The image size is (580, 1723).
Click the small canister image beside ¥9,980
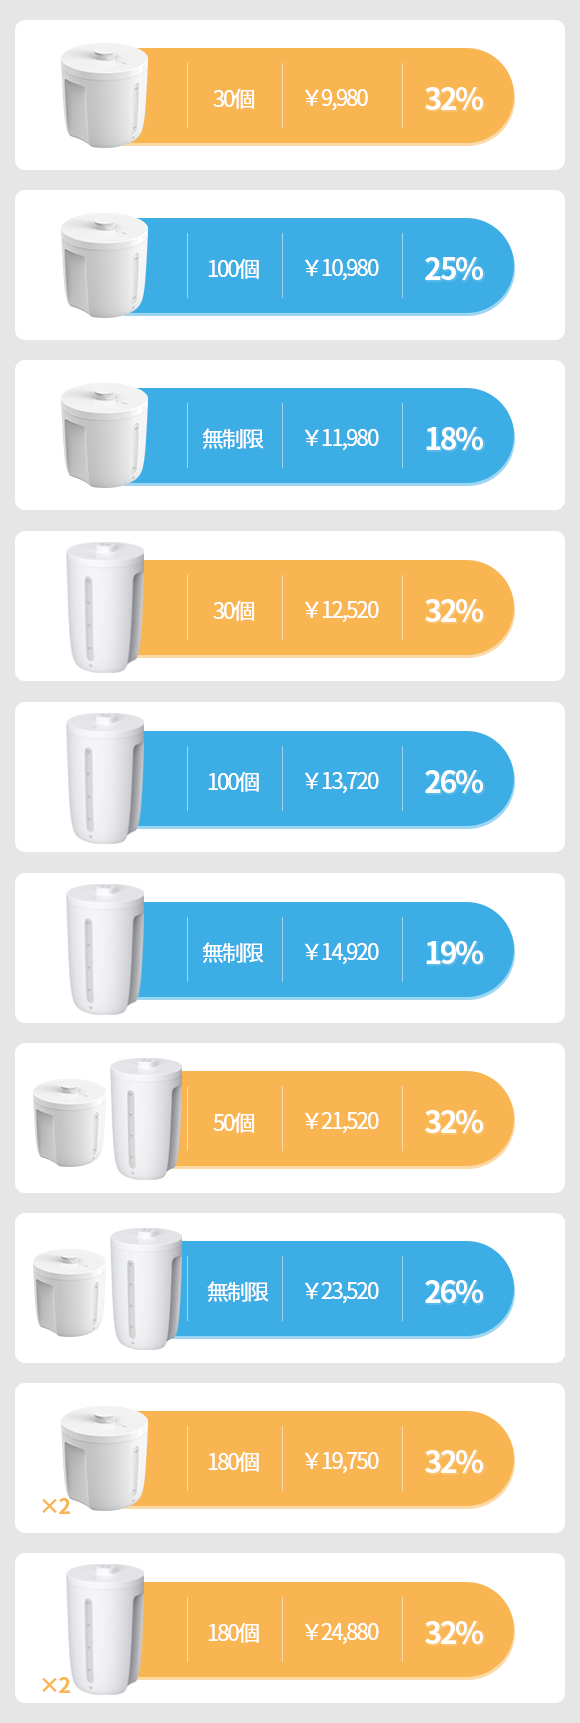(x=104, y=95)
